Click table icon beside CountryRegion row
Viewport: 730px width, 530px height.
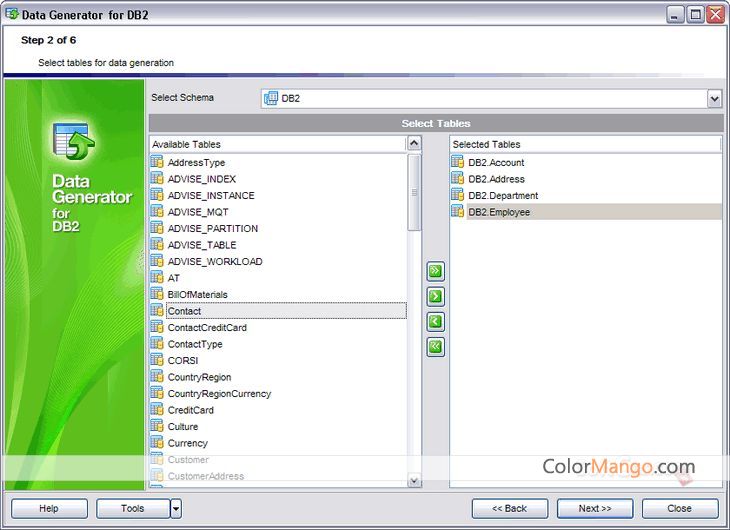coord(157,377)
